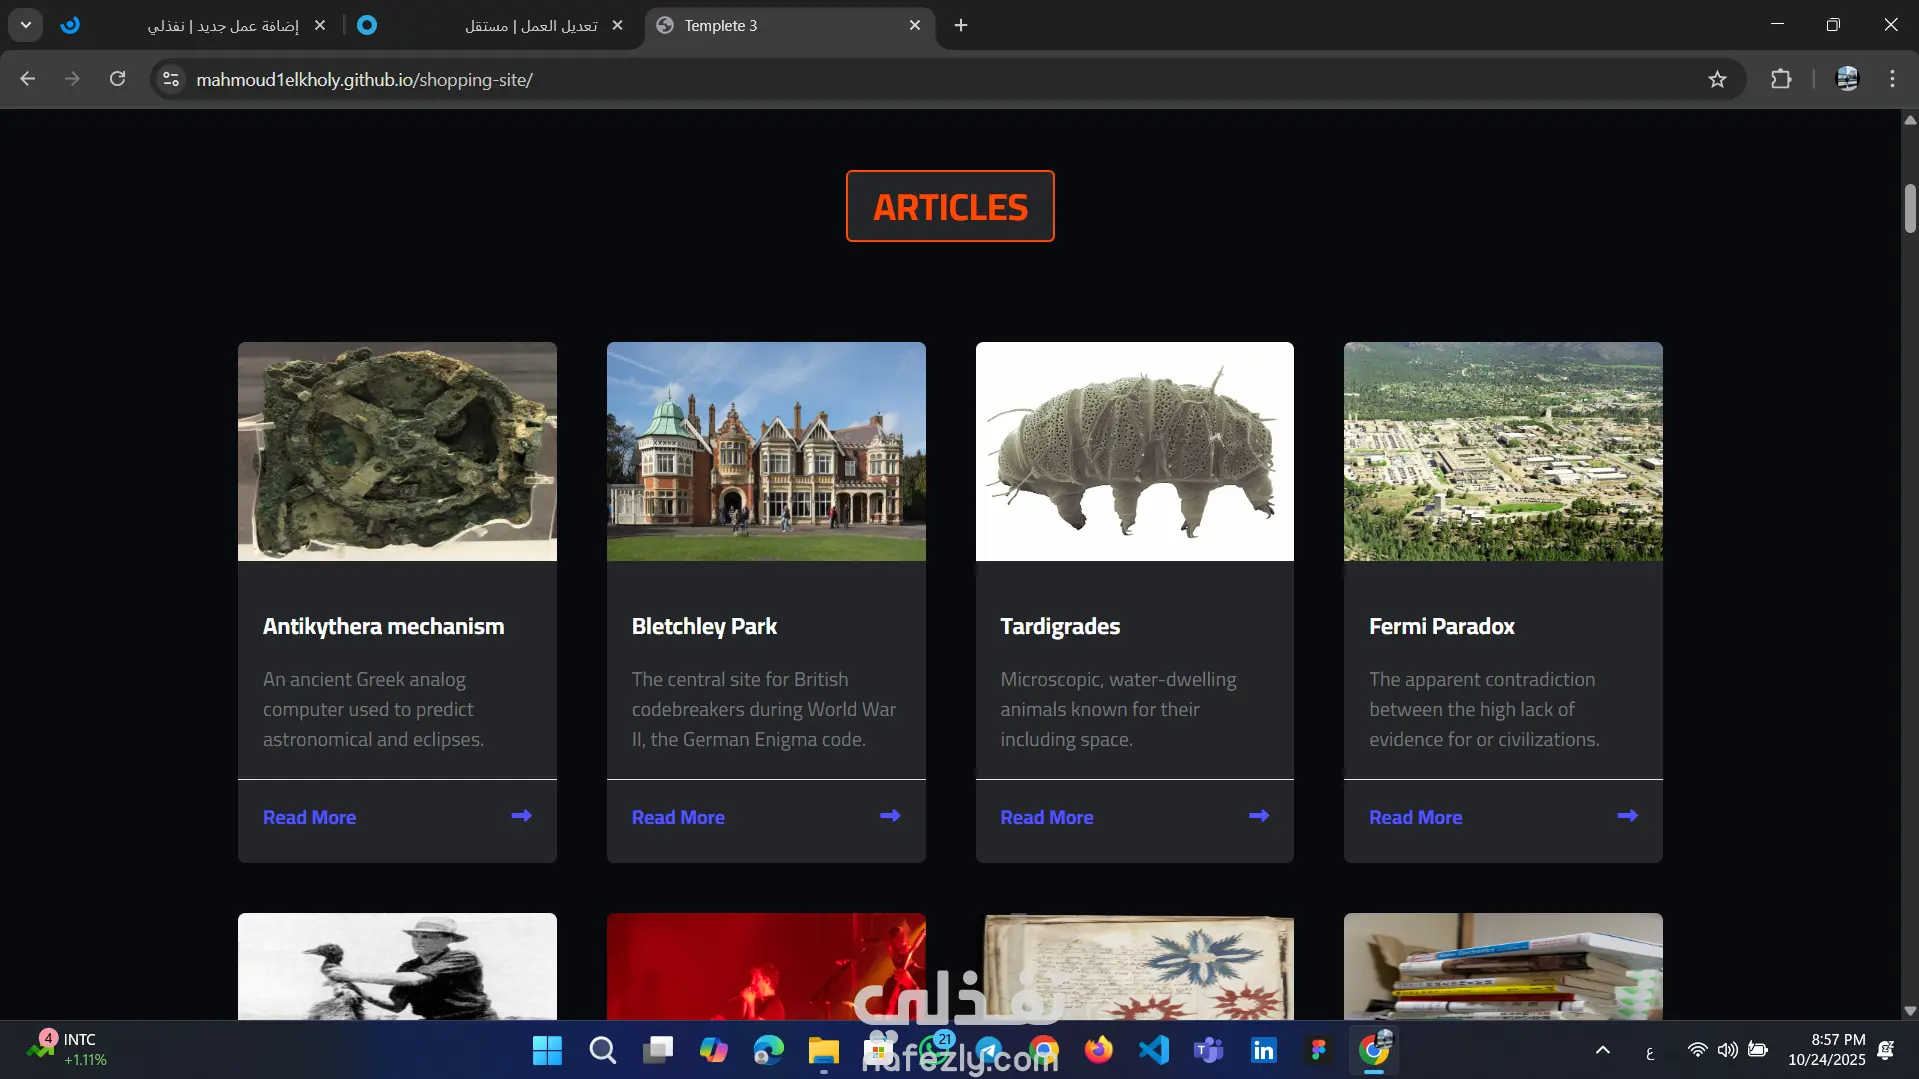Click the arrow icon on Tardigrades card
This screenshot has height=1079, width=1919.
1259,816
